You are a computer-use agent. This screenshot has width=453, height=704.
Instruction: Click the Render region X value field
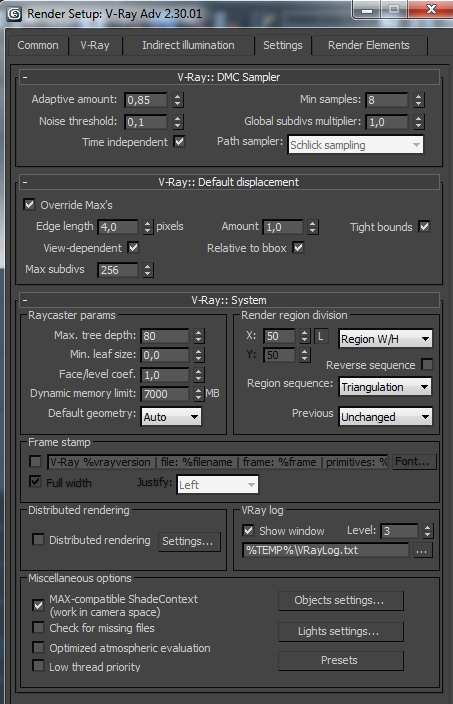pos(279,336)
